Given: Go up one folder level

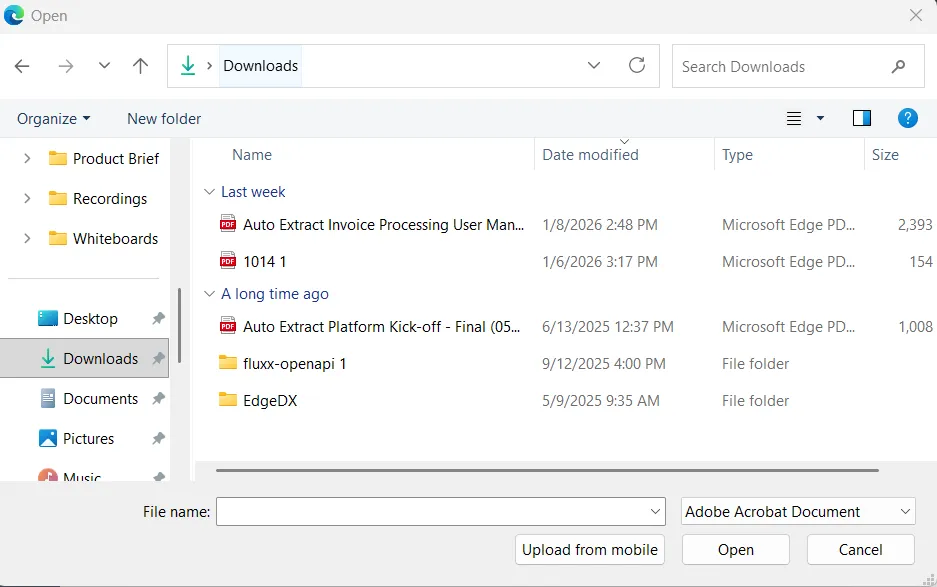Looking at the screenshot, I should (x=140, y=66).
